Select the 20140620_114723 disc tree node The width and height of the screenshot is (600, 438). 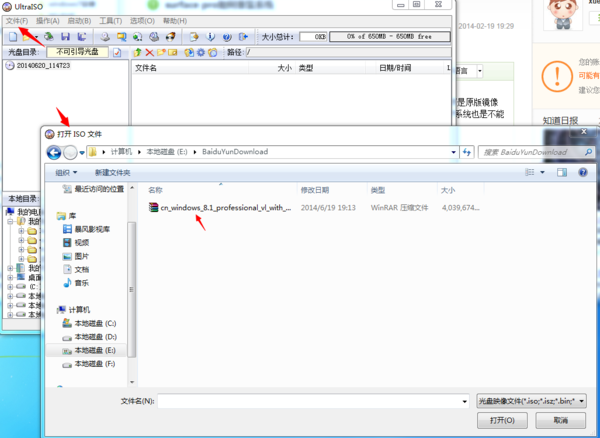[x=43, y=65]
